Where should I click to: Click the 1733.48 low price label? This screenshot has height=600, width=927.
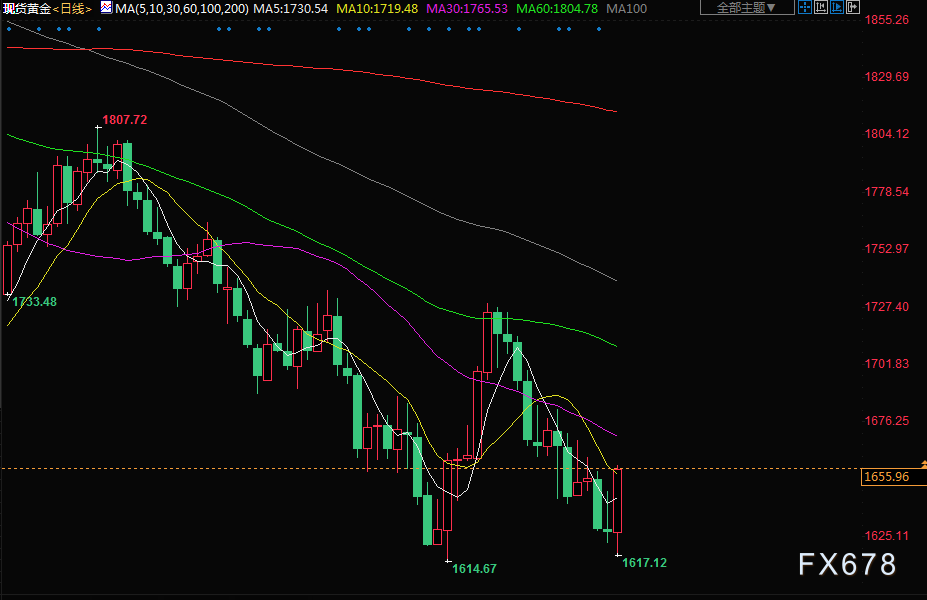pos(34,301)
